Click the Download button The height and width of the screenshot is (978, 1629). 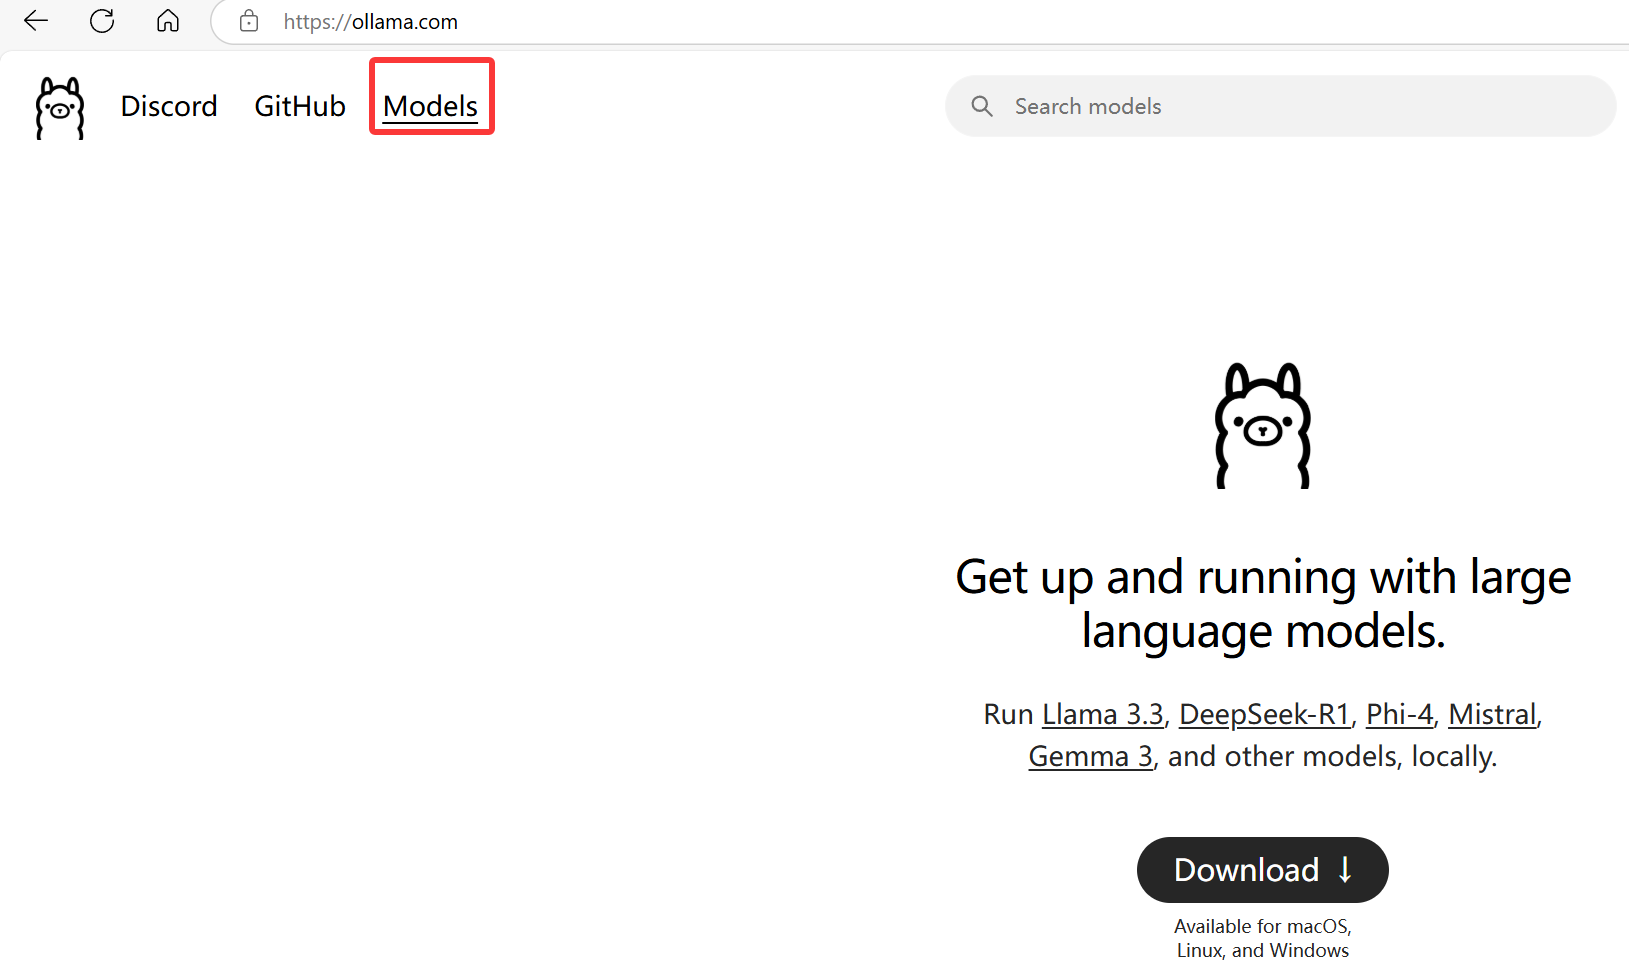(1263, 870)
